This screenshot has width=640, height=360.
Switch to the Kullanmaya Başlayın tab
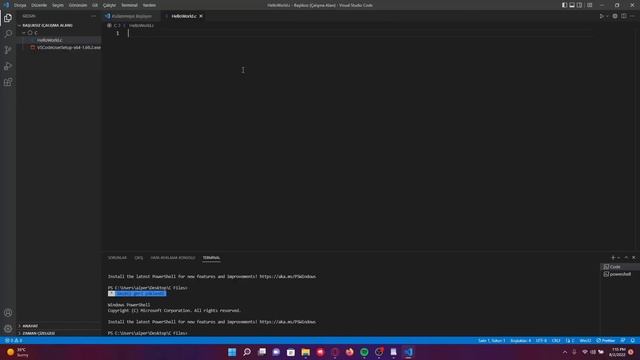tap(131, 16)
